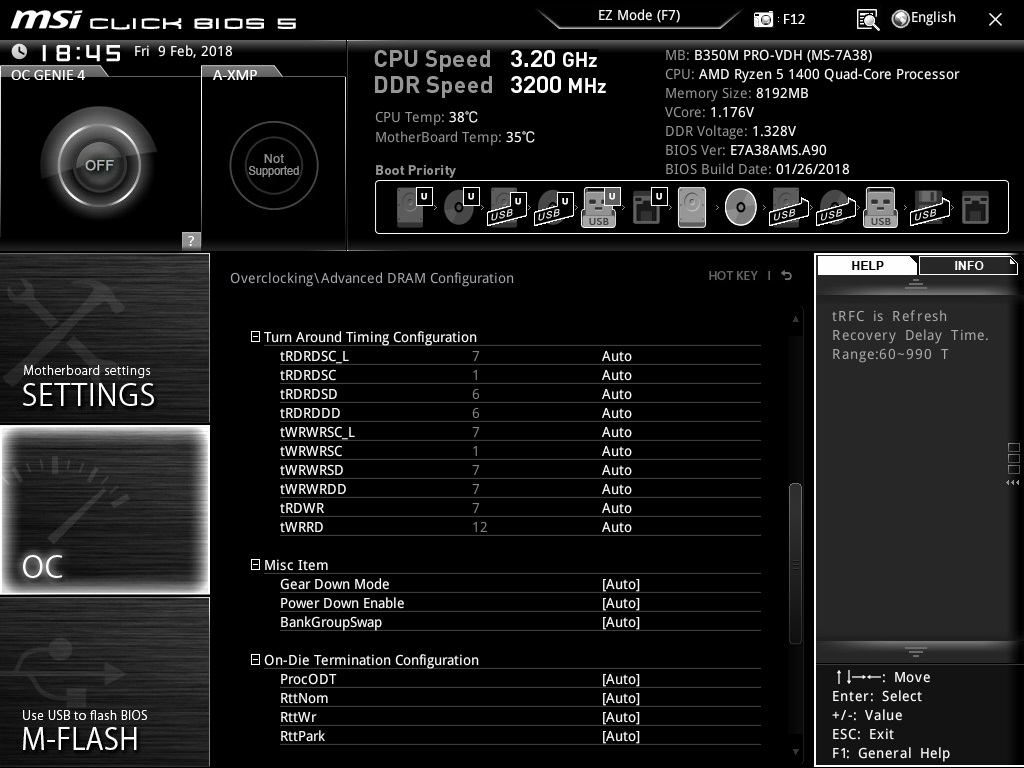Image resolution: width=1024 pixels, height=768 pixels.
Task: Click the Boot Priority label
Action: pos(415,170)
